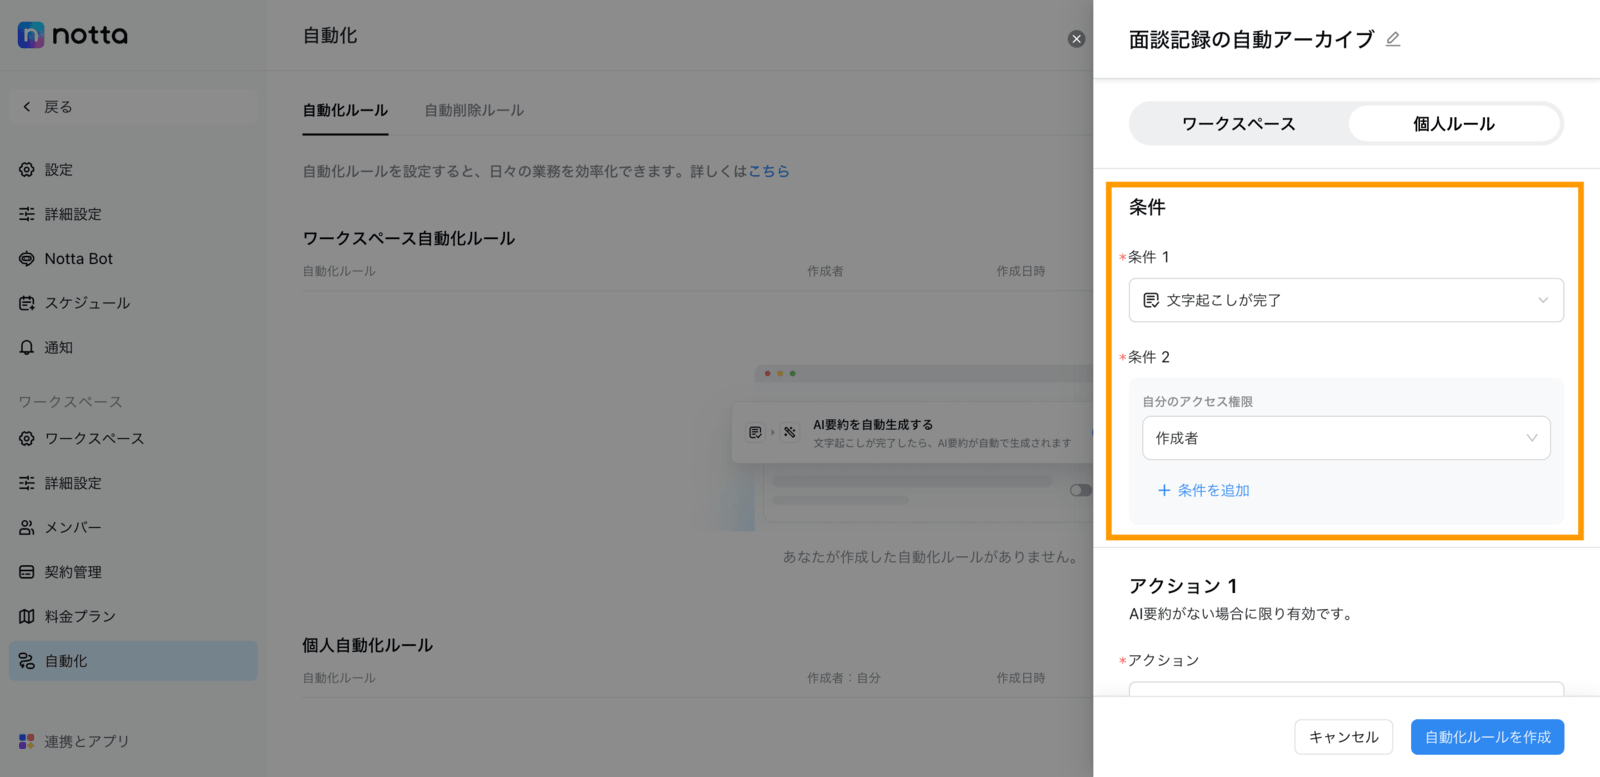Click the AI要約を自動生成する preview card

click(x=911, y=433)
